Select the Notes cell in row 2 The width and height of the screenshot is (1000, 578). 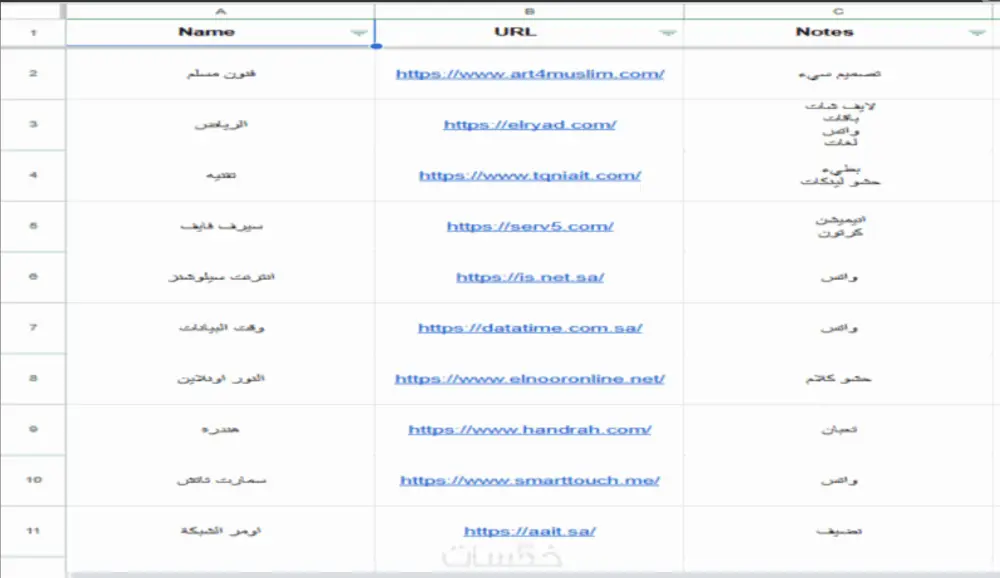coord(839,73)
